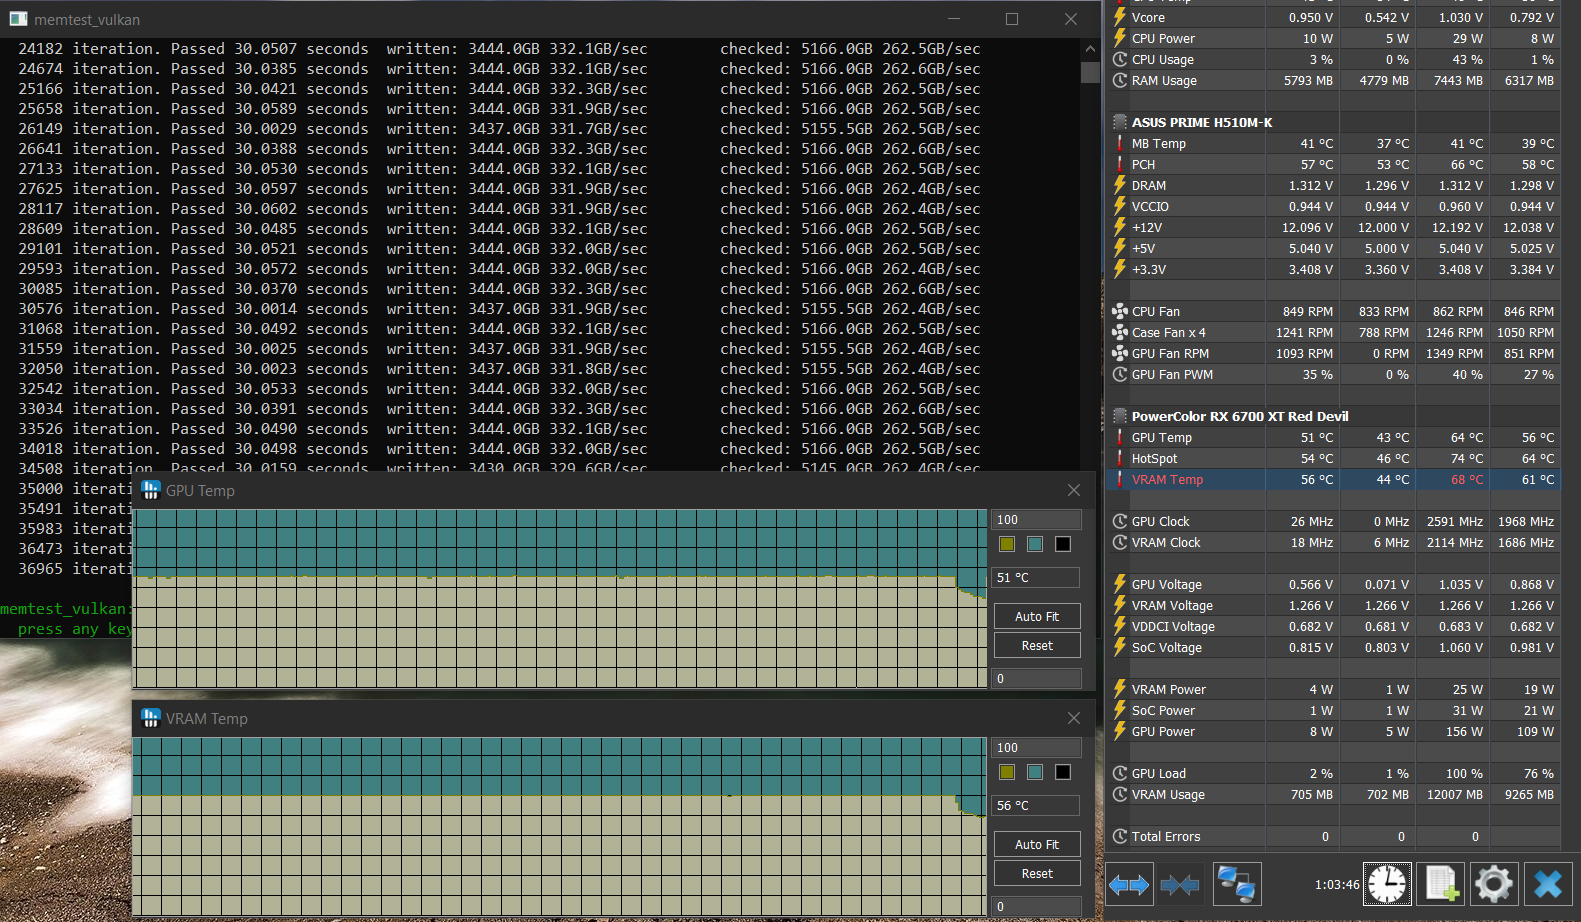Click the chip icon beside ASUS PRIME H510M-K

1120,122
